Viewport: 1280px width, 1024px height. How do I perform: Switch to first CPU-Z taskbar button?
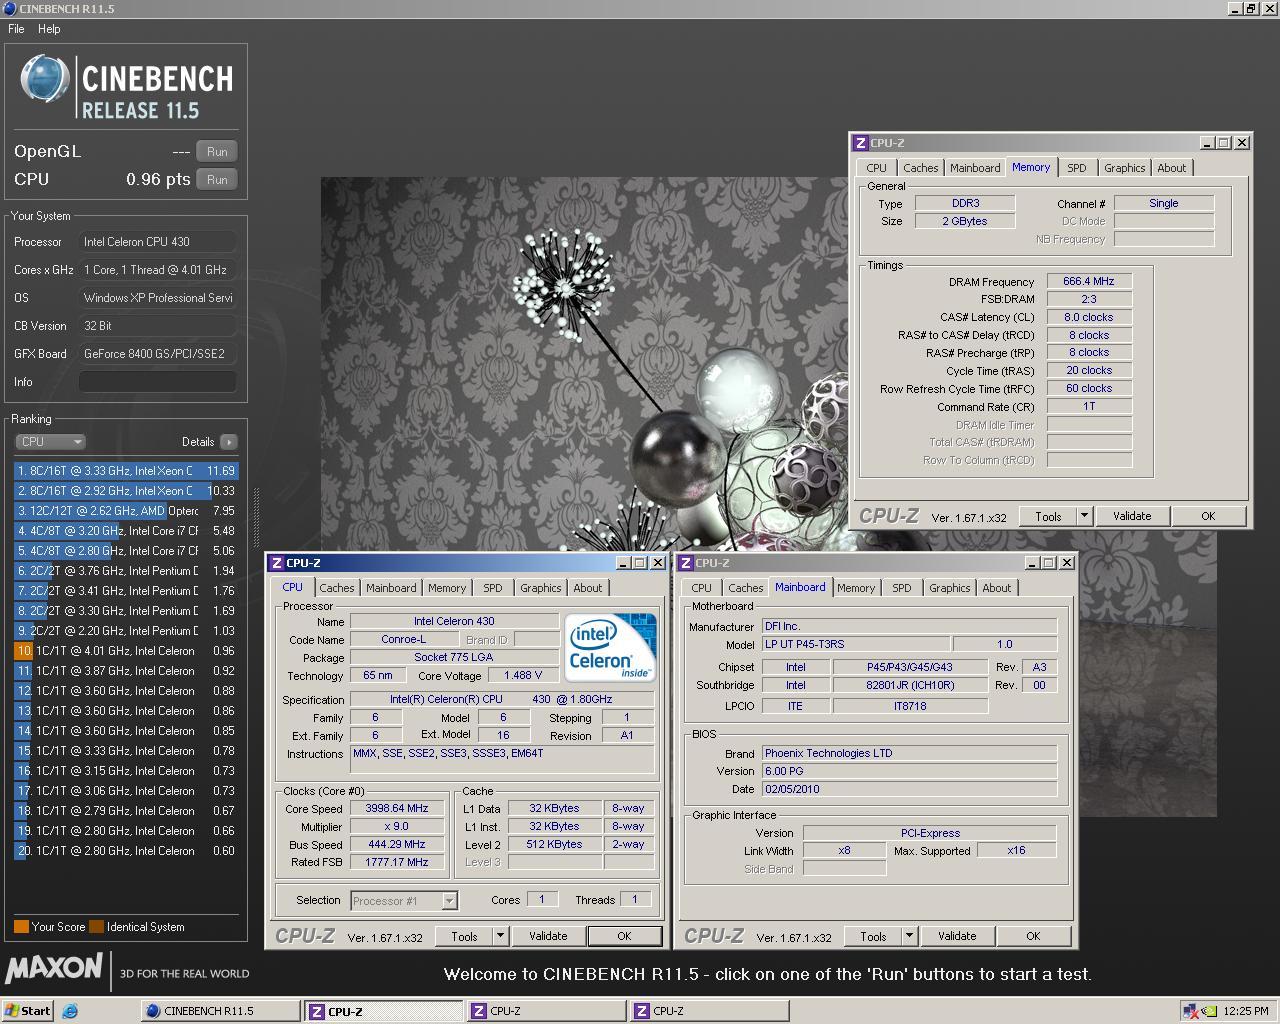click(x=383, y=1011)
